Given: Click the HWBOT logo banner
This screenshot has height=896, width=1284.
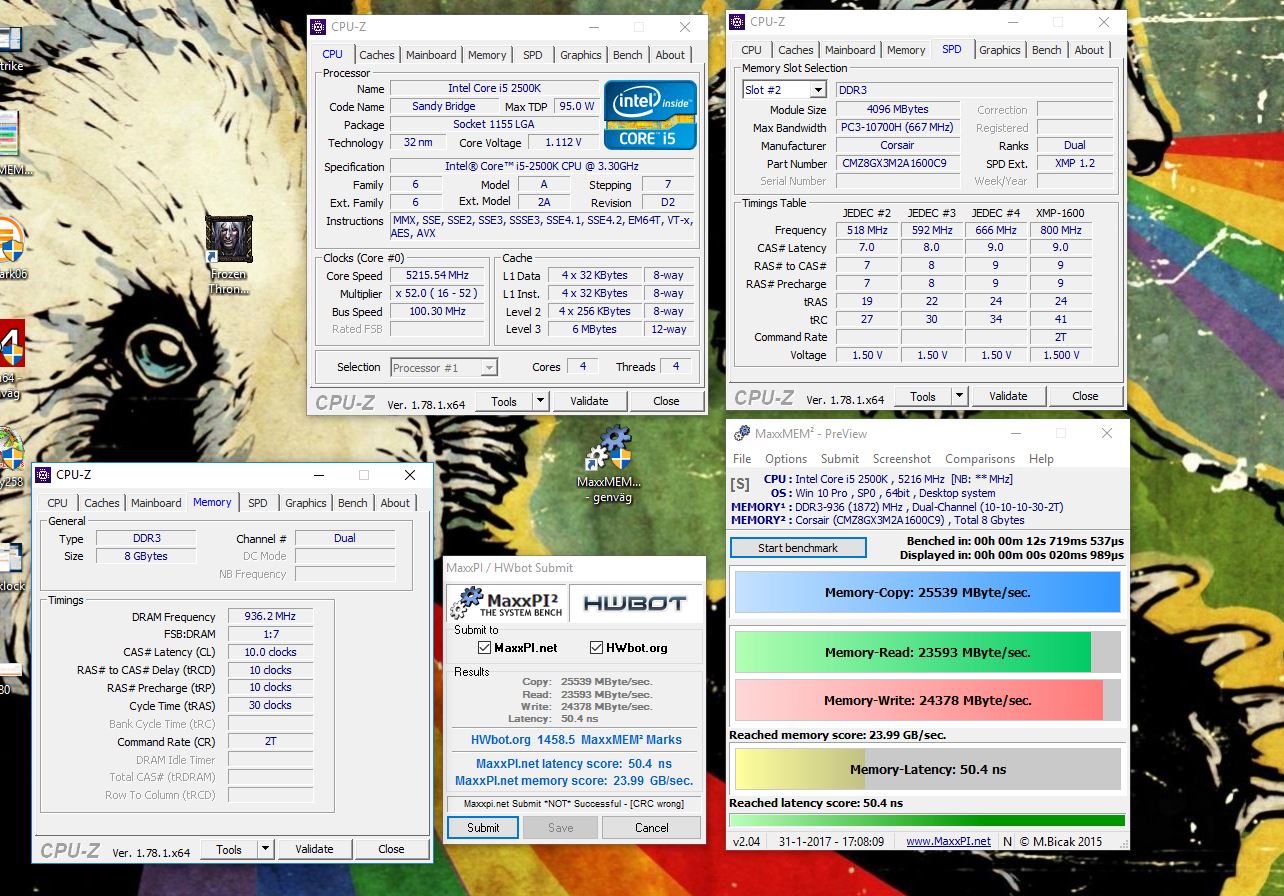Looking at the screenshot, I should 635,602.
